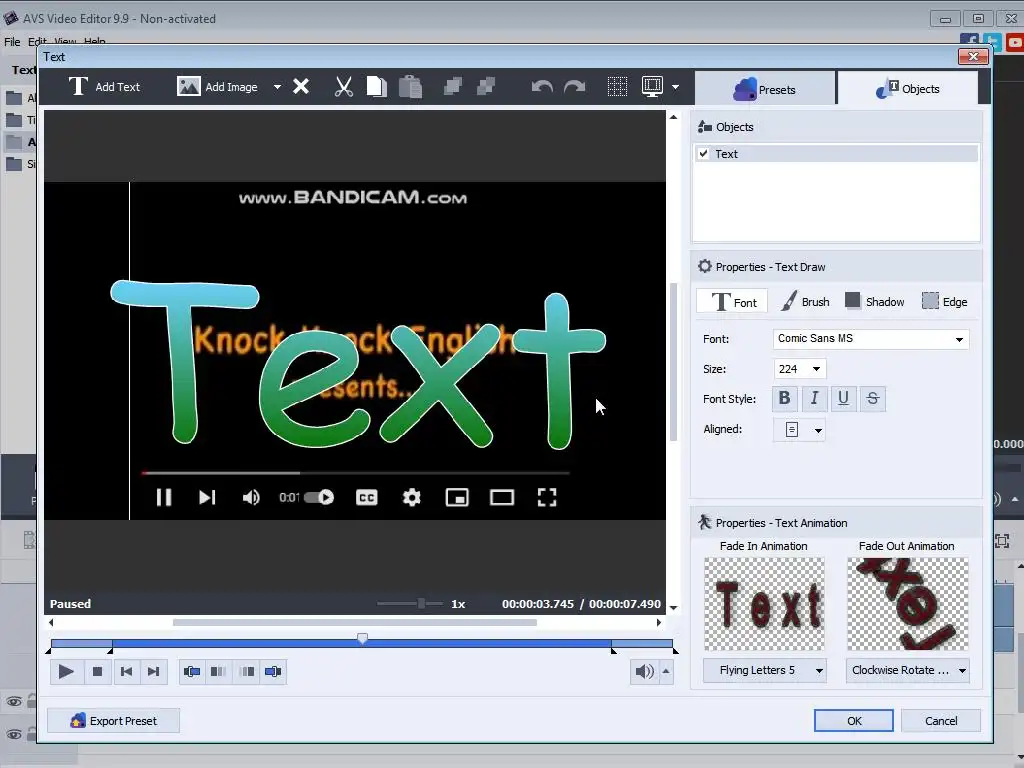The width and height of the screenshot is (1024, 768).
Task: Go to the next frame
Action: click(153, 671)
